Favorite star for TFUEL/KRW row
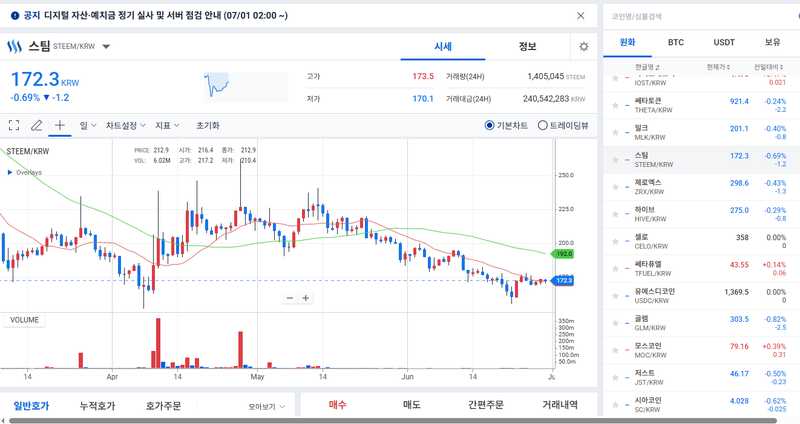 615,268
